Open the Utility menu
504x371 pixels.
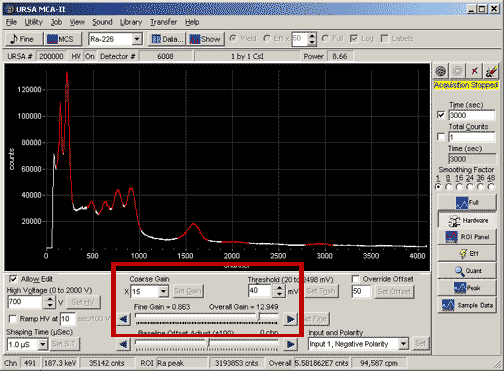[33, 22]
